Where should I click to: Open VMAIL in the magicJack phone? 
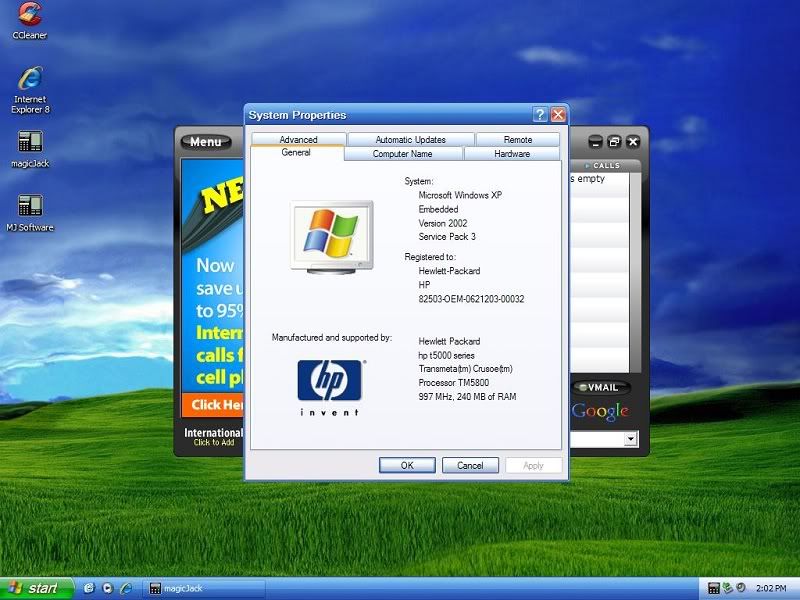click(x=602, y=387)
